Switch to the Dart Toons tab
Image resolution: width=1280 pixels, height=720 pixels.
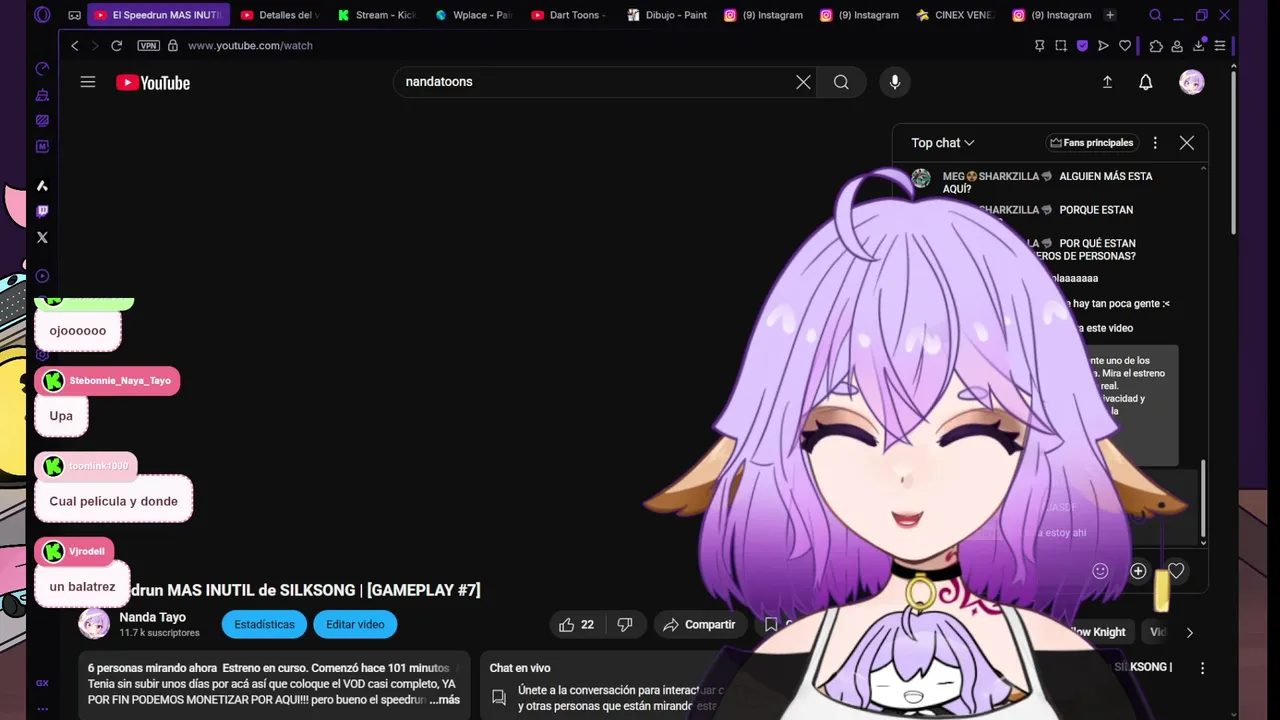[x=570, y=15]
